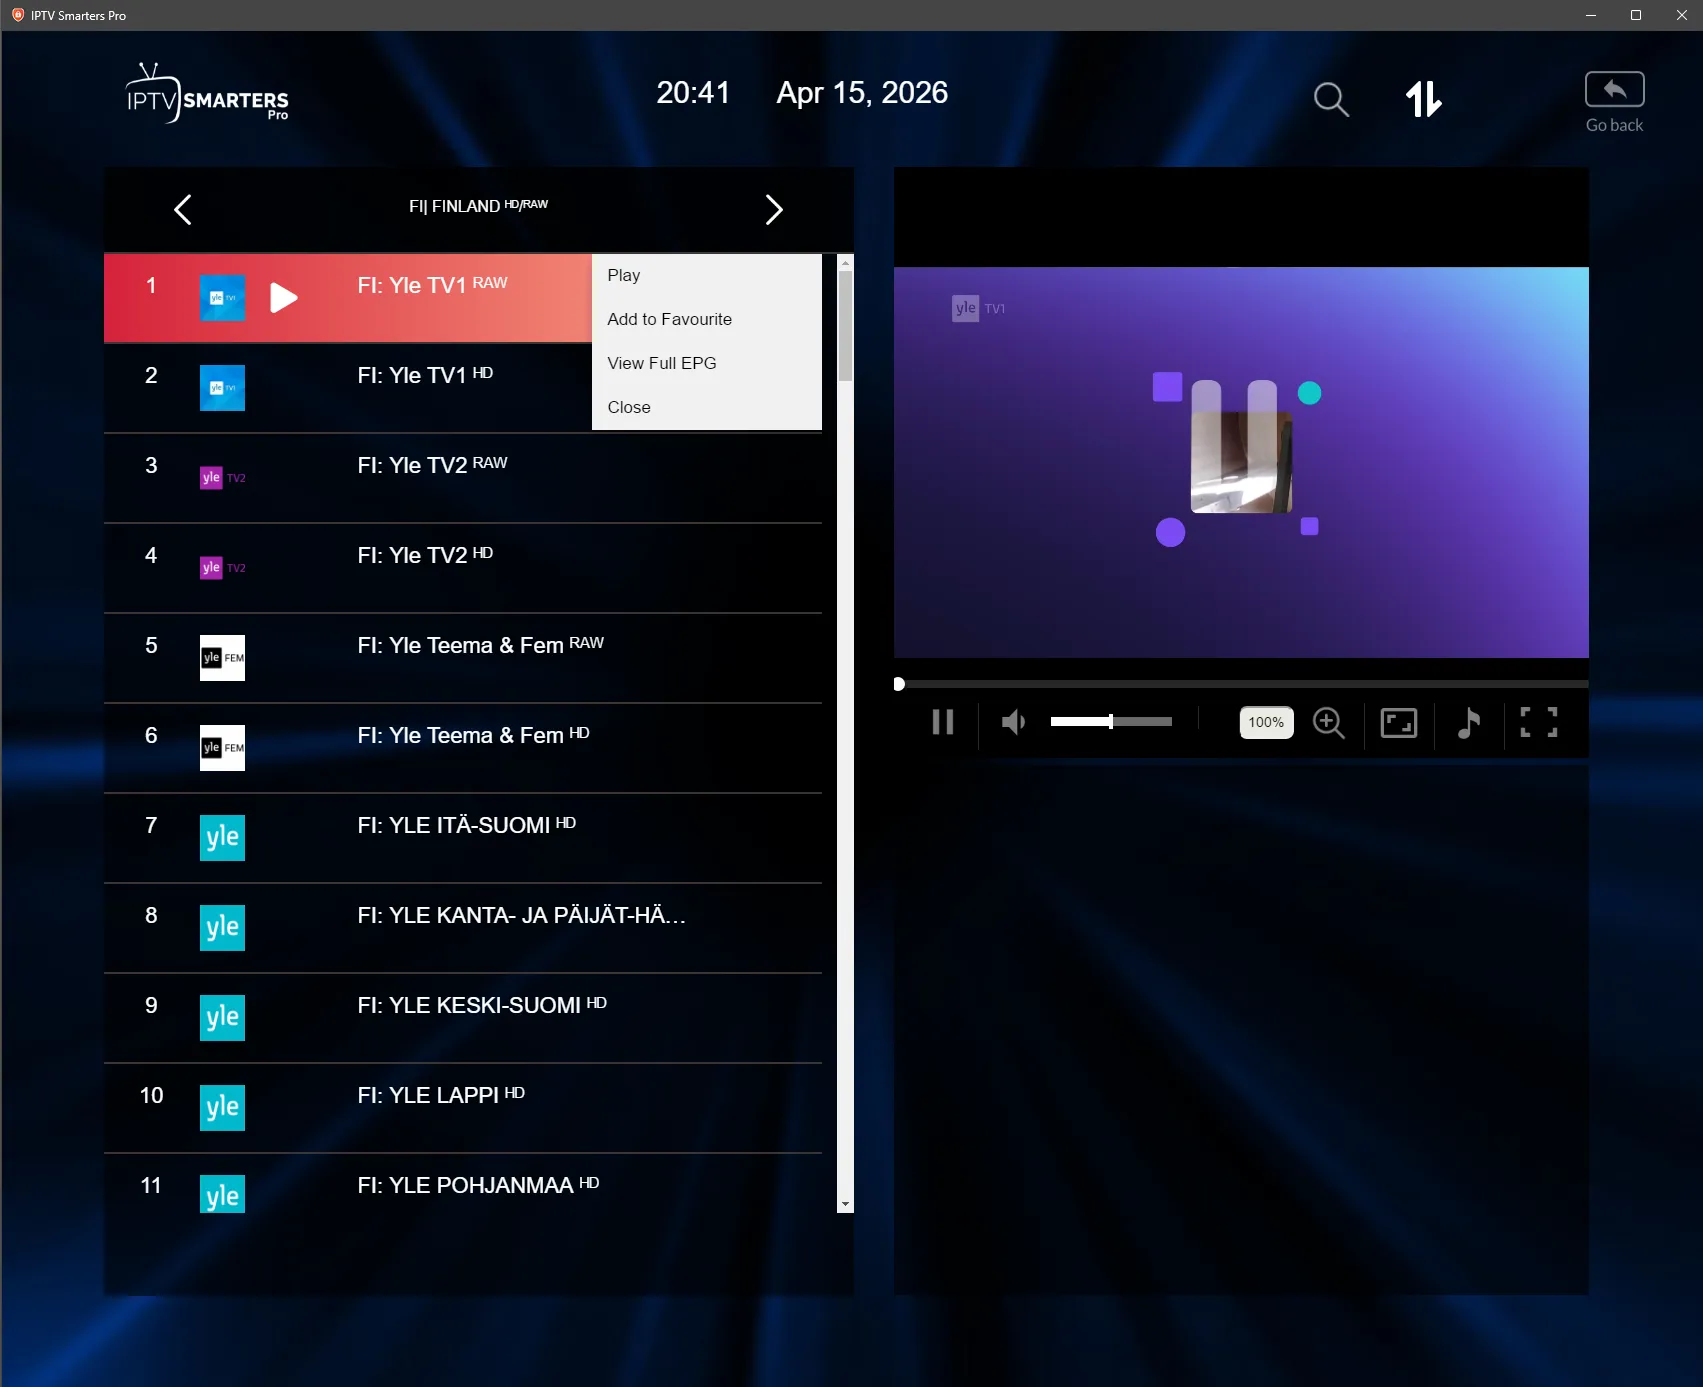
Task: Click the IPTV Smarters Pro logo
Action: point(207,94)
